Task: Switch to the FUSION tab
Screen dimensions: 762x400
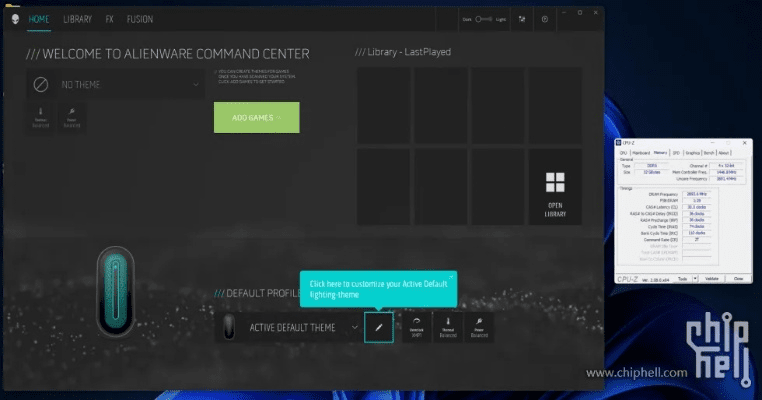Action: click(x=140, y=19)
